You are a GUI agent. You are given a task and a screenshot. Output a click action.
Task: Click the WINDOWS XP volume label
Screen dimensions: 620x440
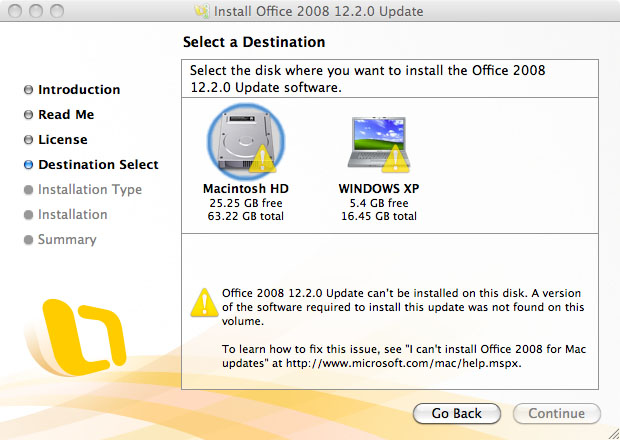coord(379,188)
